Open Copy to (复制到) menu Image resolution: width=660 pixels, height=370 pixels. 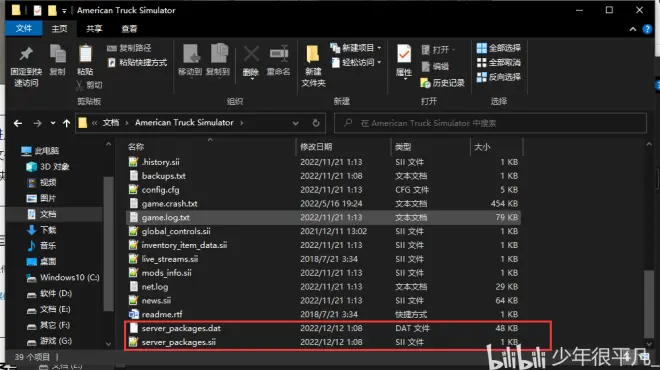pos(218,61)
